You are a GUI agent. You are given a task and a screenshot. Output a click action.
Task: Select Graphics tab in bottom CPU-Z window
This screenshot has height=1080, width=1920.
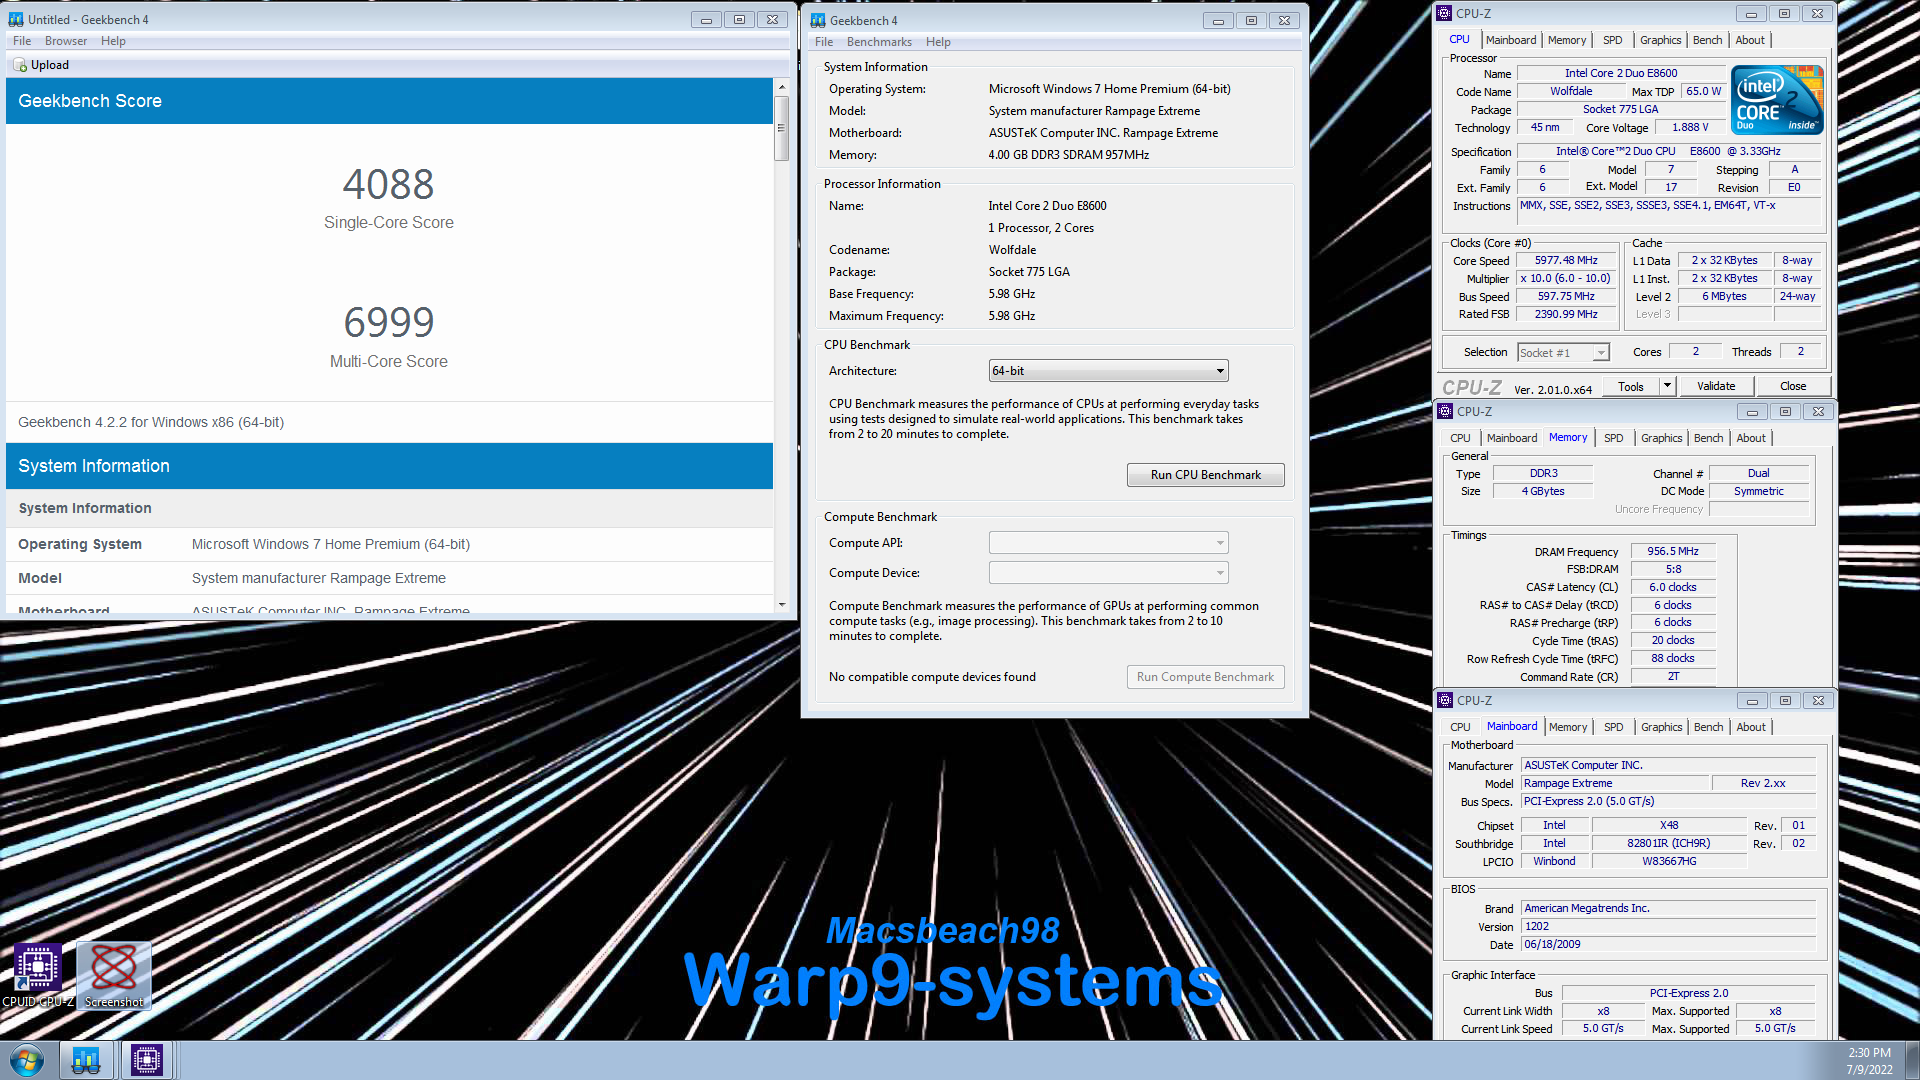pyautogui.click(x=1661, y=727)
